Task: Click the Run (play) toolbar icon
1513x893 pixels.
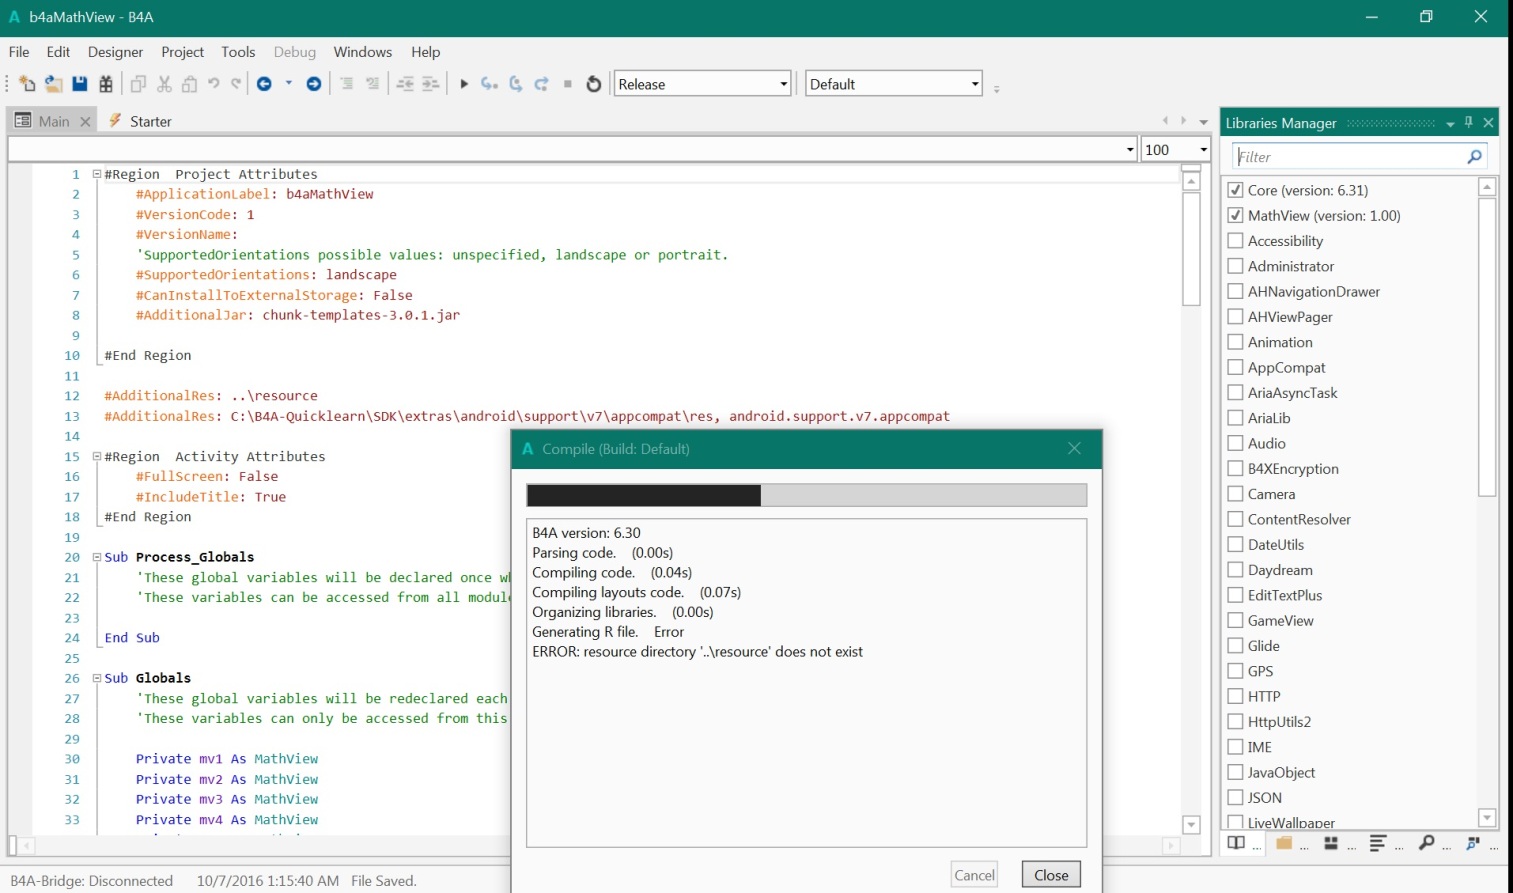Action: [464, 84]
